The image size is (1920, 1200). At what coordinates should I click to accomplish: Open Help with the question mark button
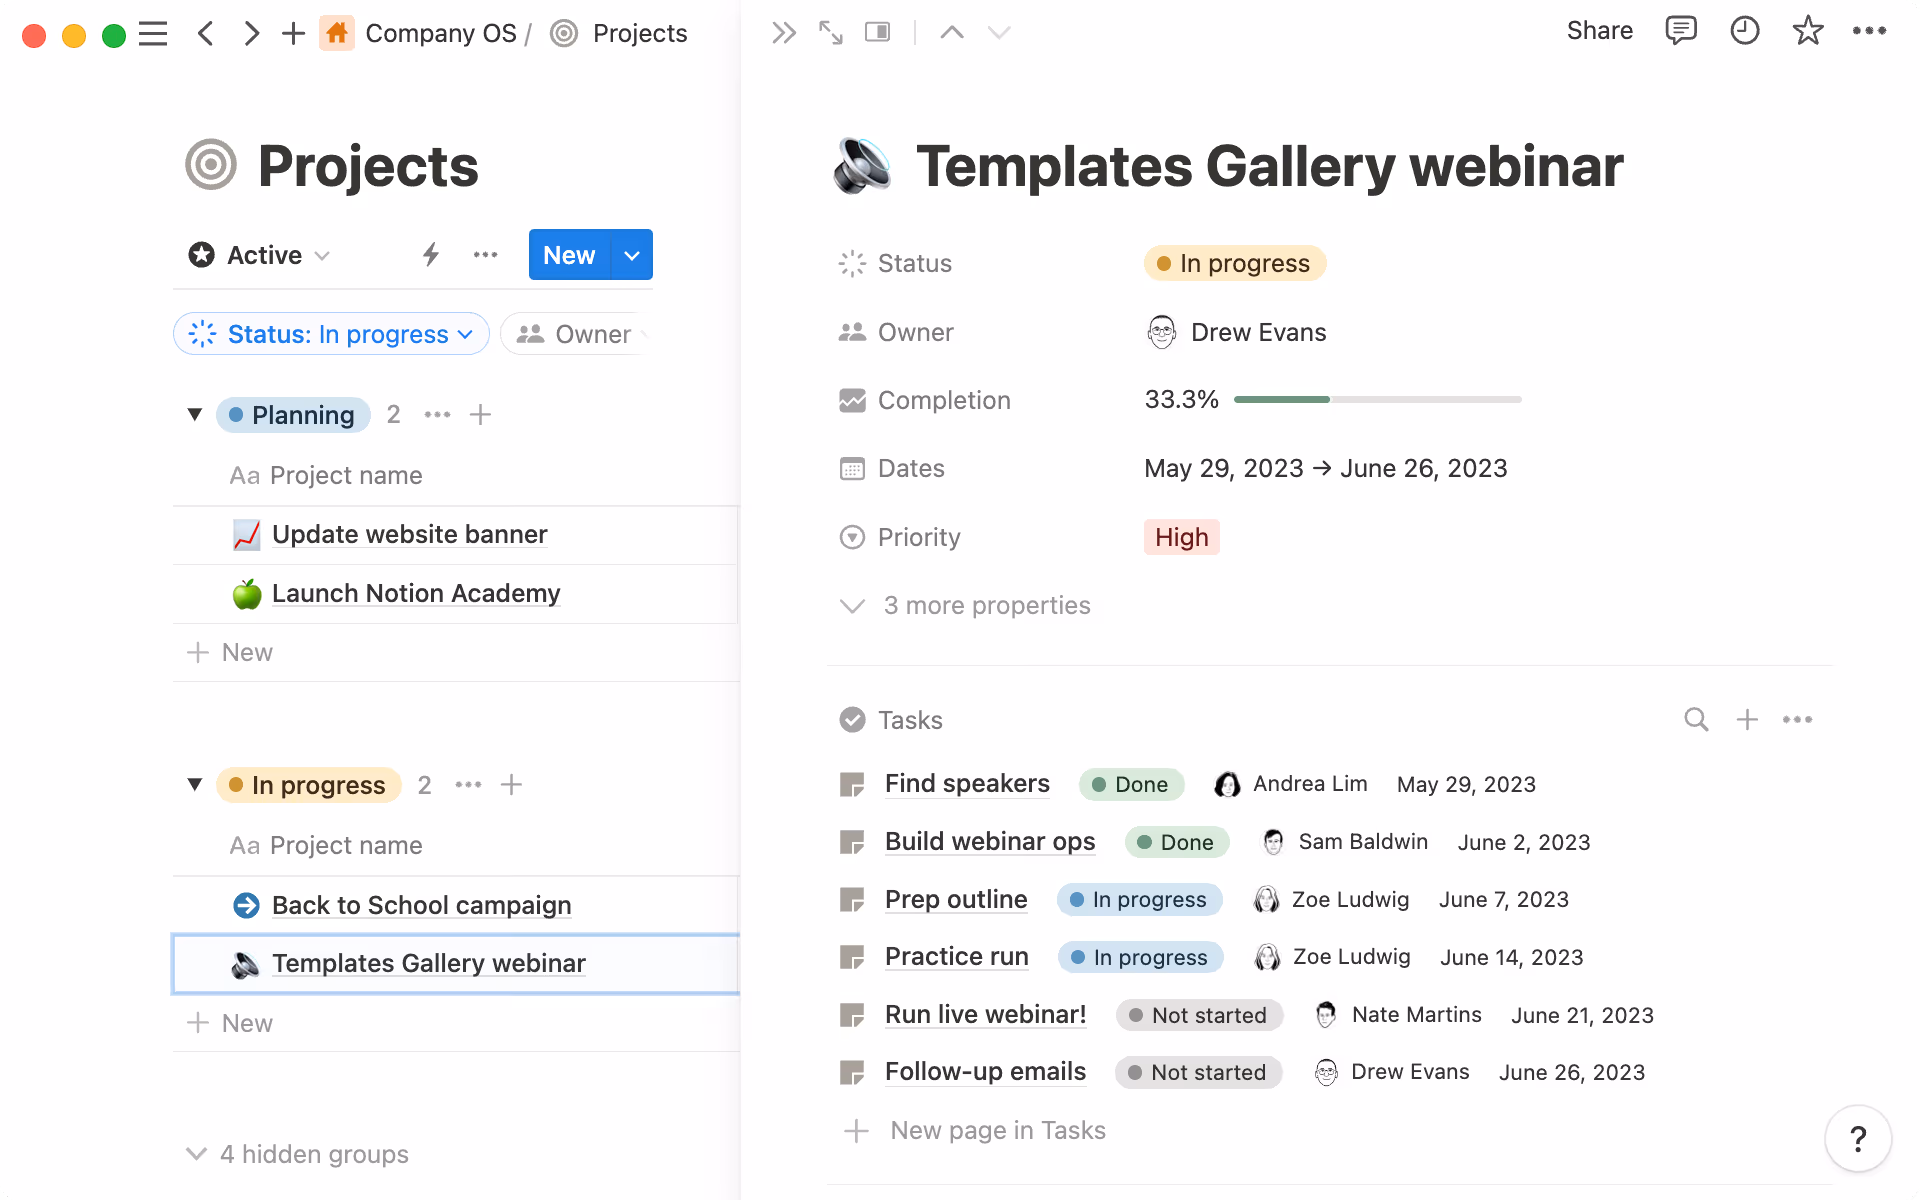coord(1858,1138)
